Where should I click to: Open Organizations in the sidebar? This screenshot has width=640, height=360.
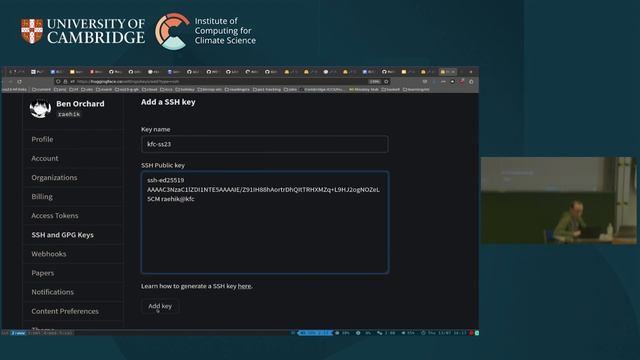54,178
